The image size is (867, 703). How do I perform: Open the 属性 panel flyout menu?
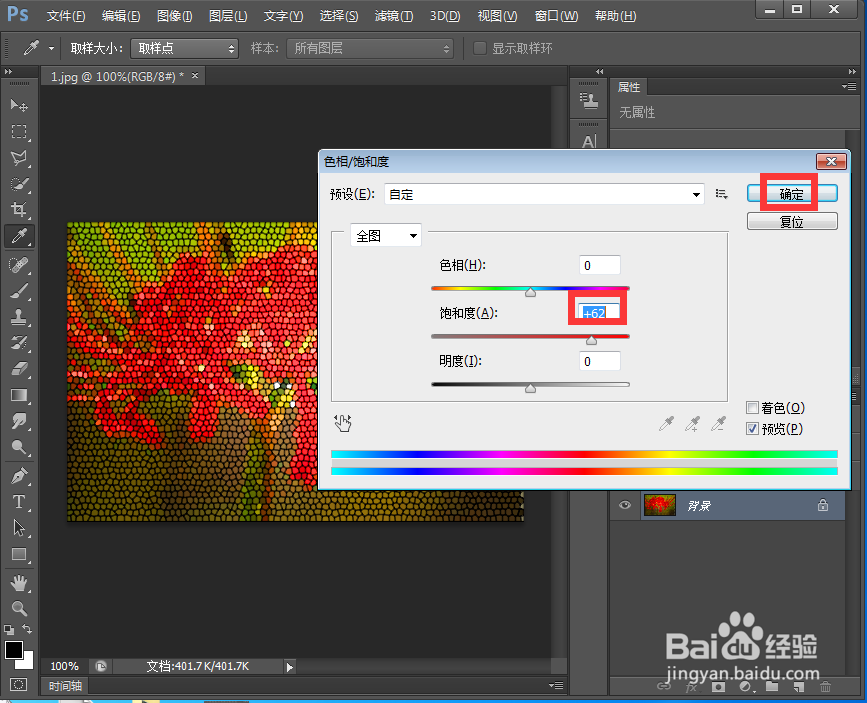(849, 86)
